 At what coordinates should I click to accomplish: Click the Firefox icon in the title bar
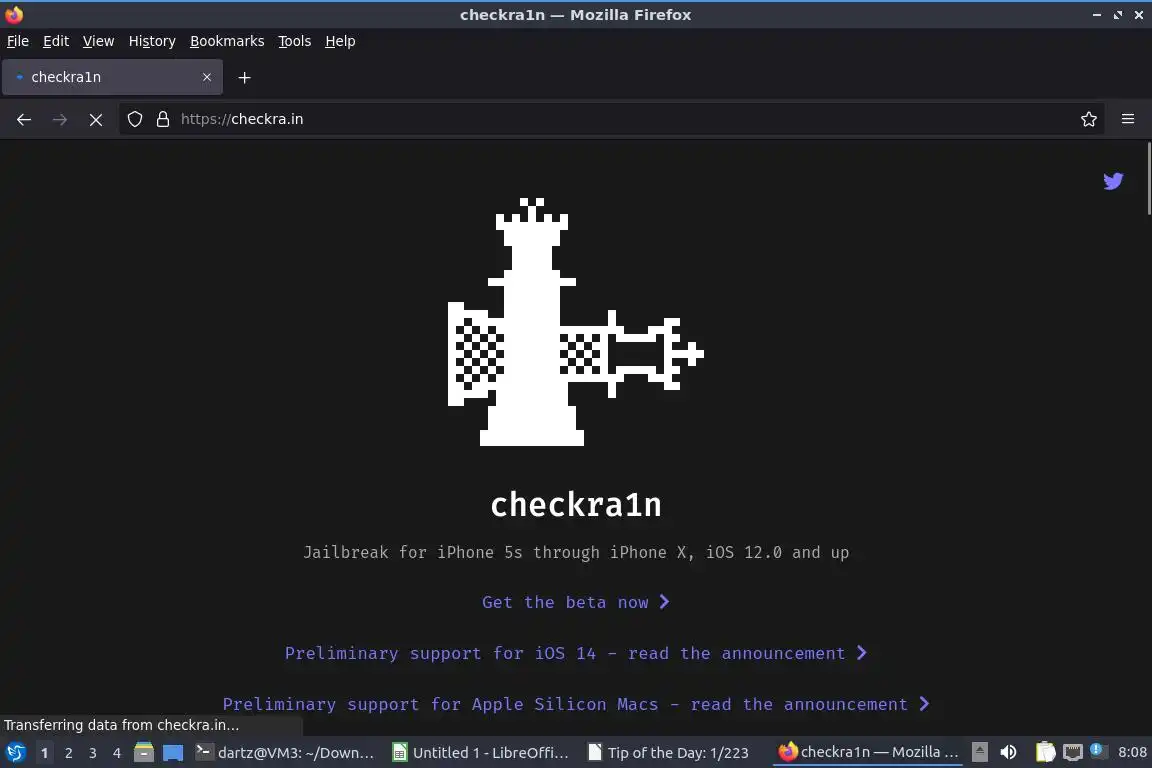14,14
